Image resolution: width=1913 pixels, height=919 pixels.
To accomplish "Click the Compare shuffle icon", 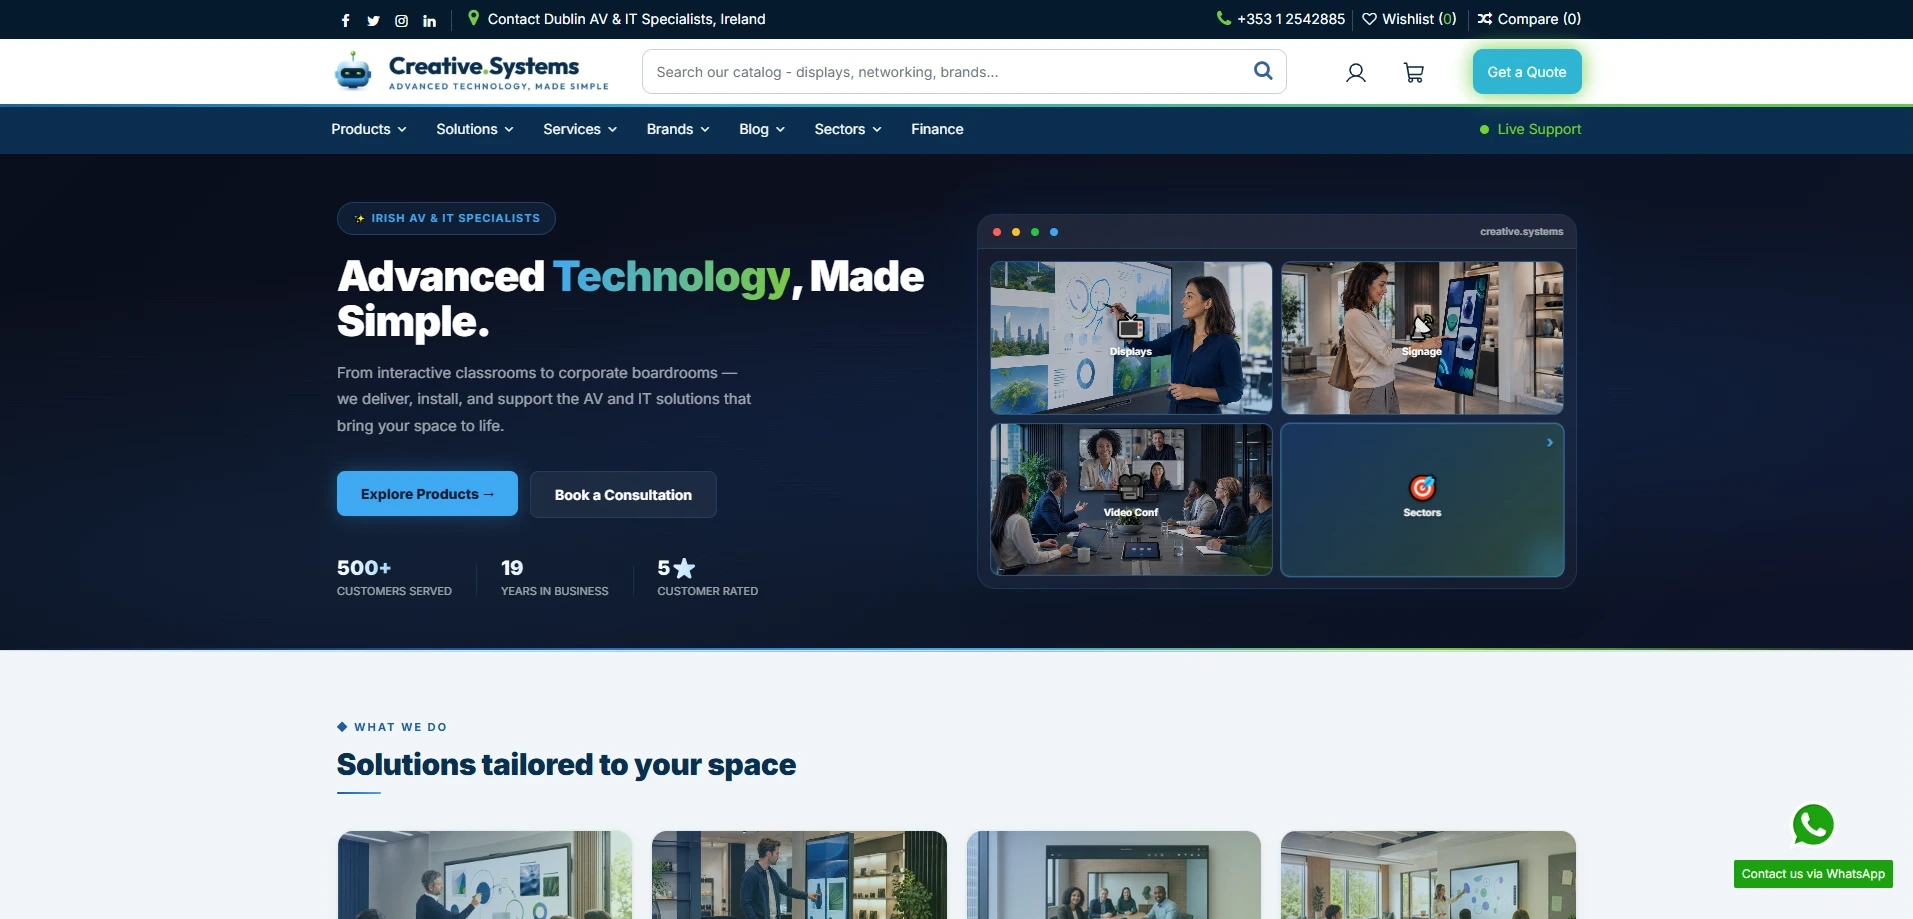I will 1485,19.
